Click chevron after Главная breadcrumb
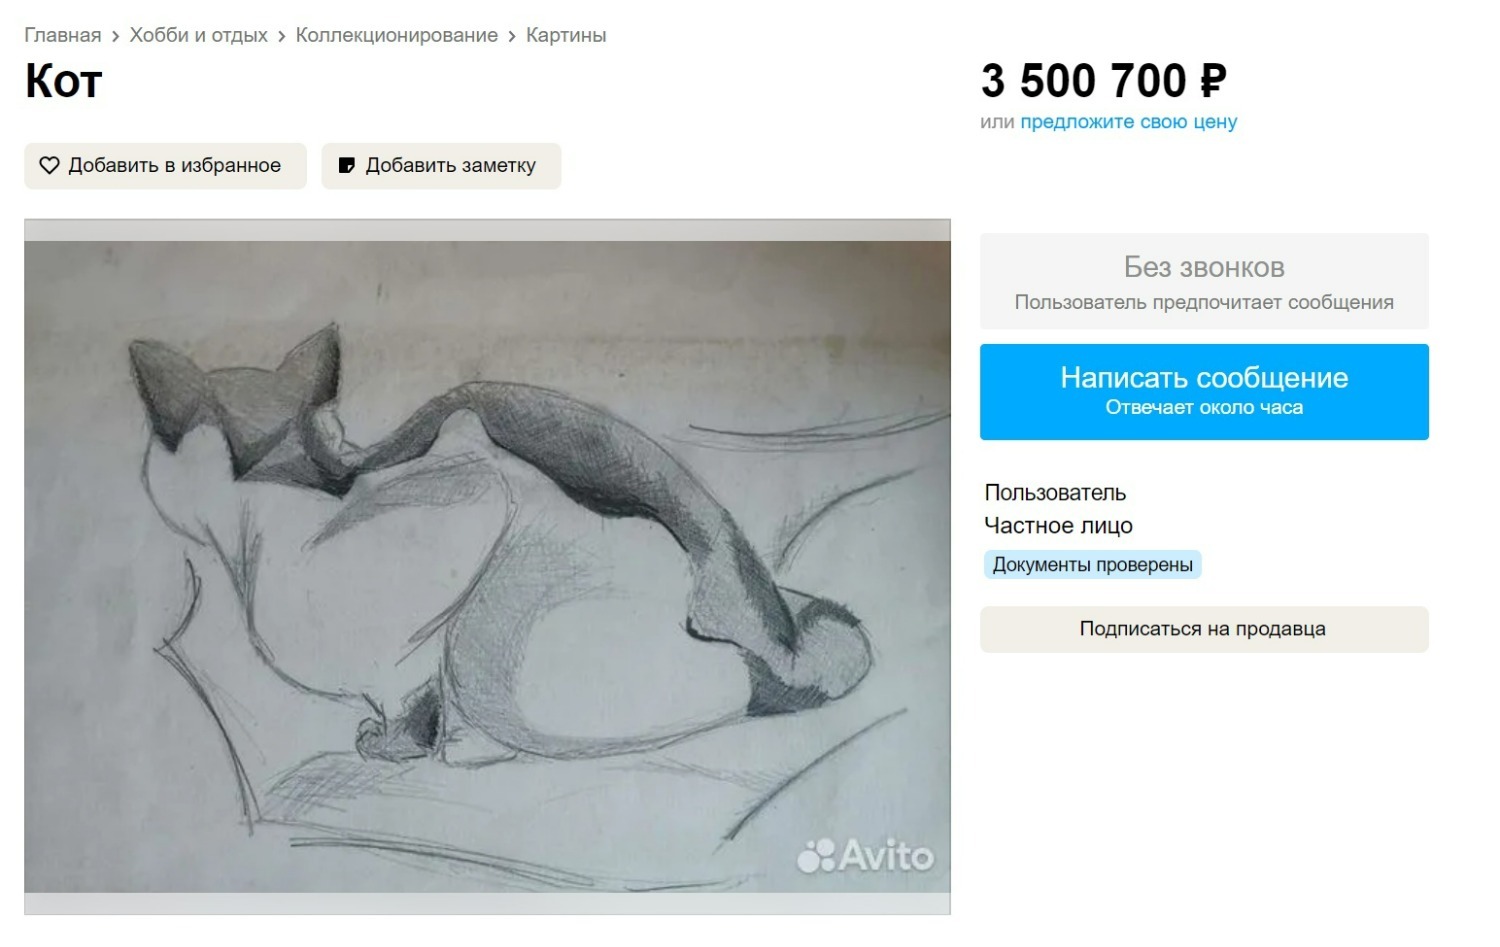The width and height of the screenshot is (1500, 947). [x=116, y=36]
